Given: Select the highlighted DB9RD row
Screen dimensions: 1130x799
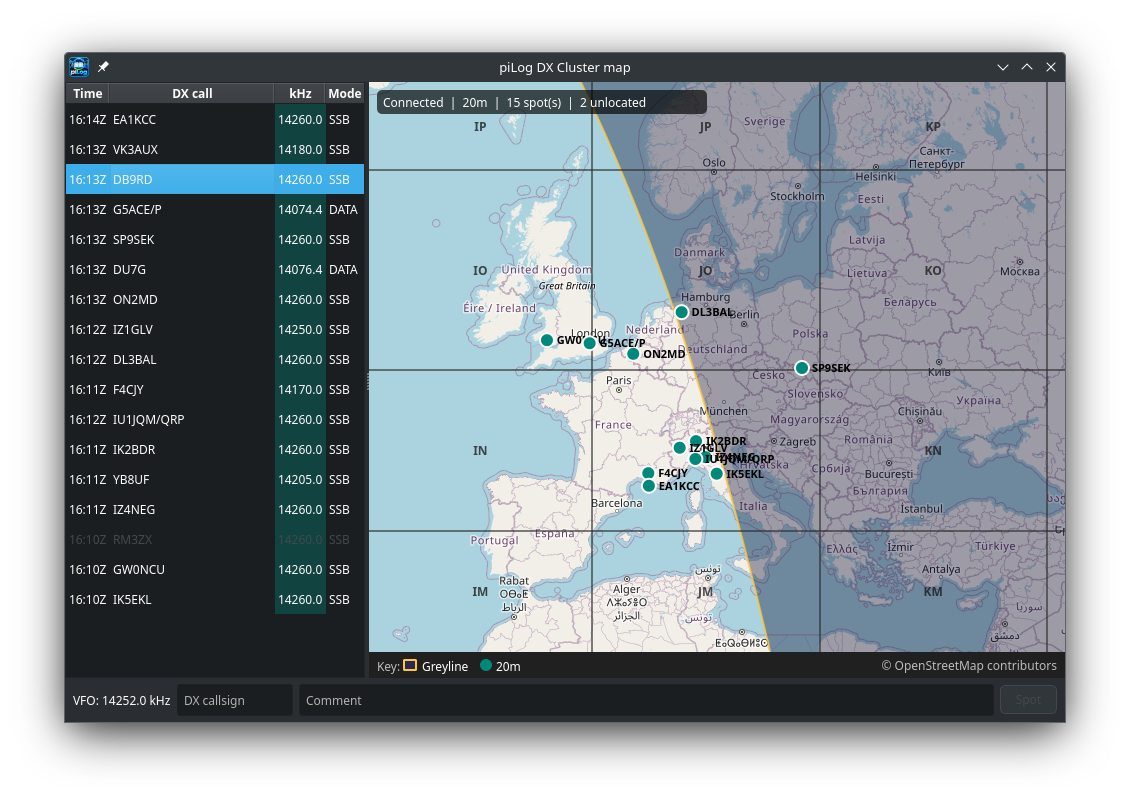Looking at the screenshot, I should (x=215, y=179).
